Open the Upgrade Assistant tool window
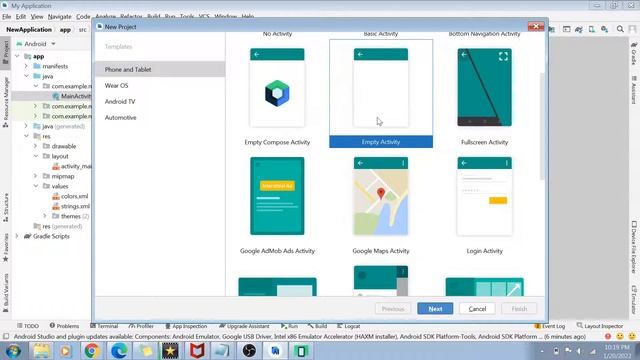The height and width of the screenshot is (360, 640). coord(244,326)
